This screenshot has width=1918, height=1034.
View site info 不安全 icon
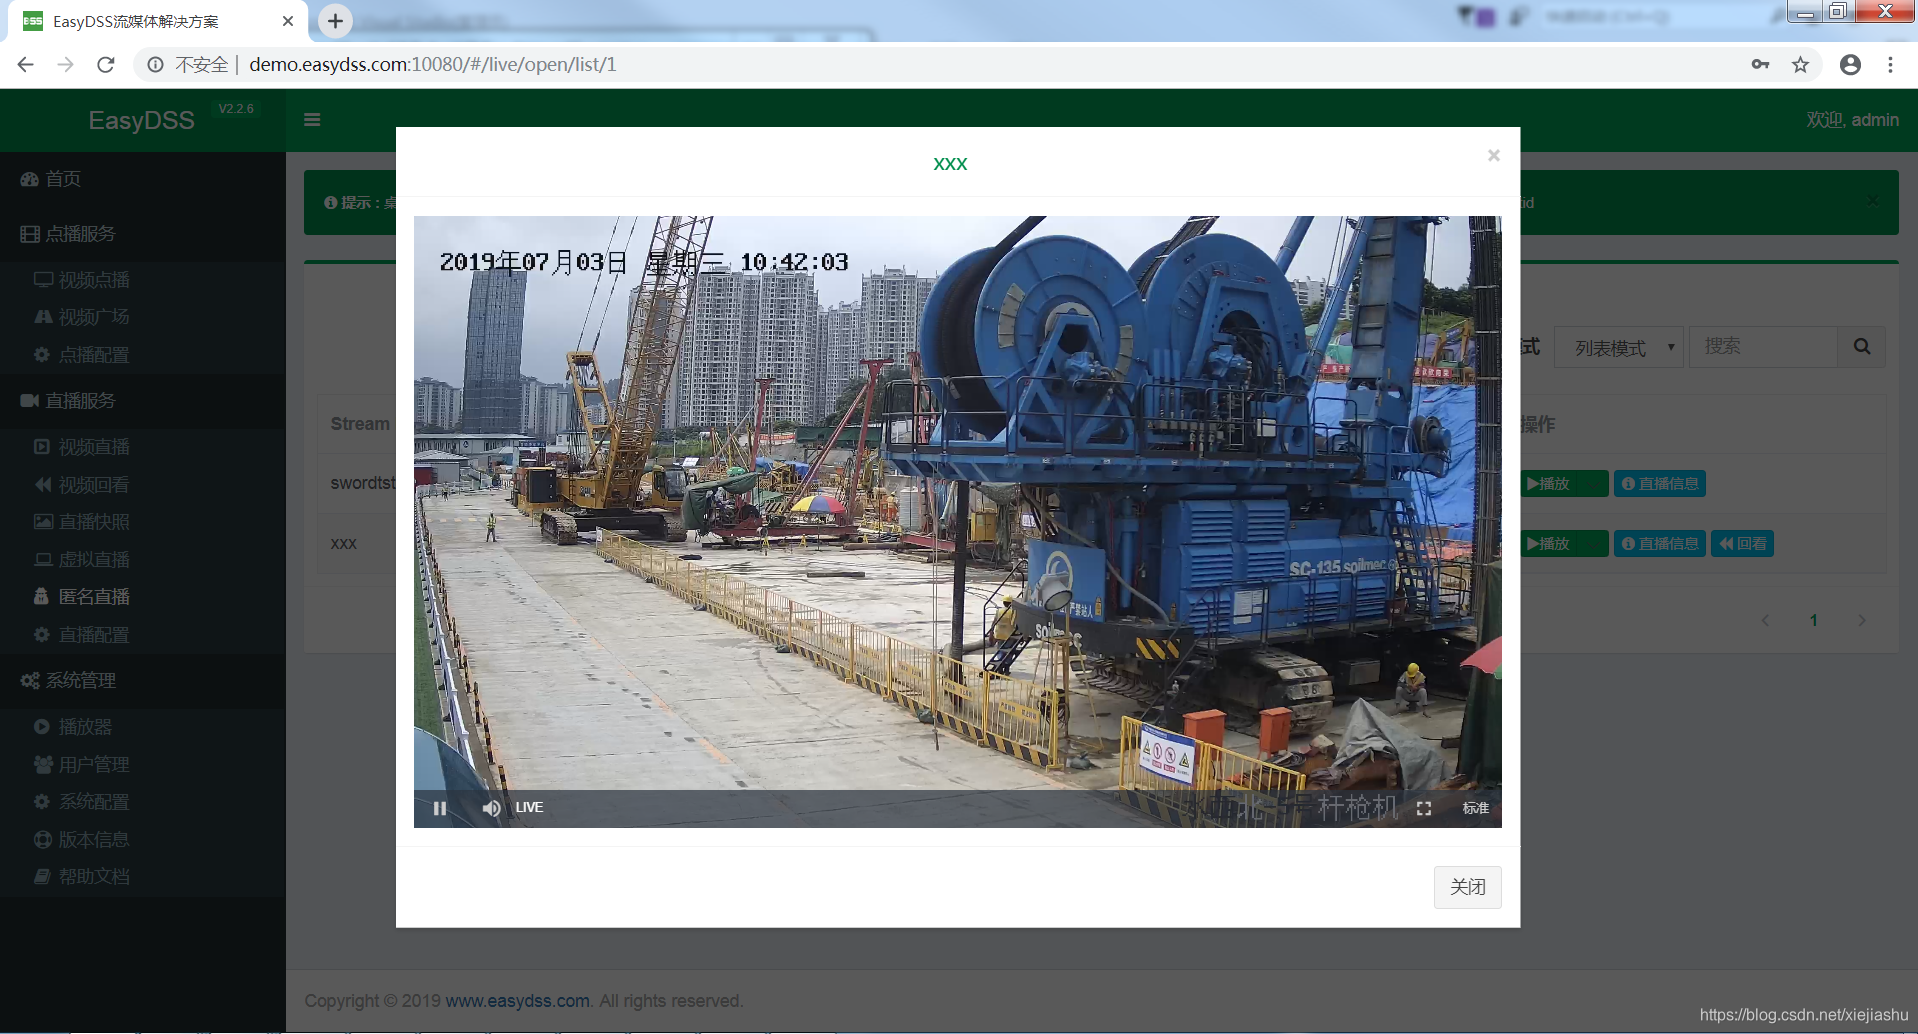point(156,65)
